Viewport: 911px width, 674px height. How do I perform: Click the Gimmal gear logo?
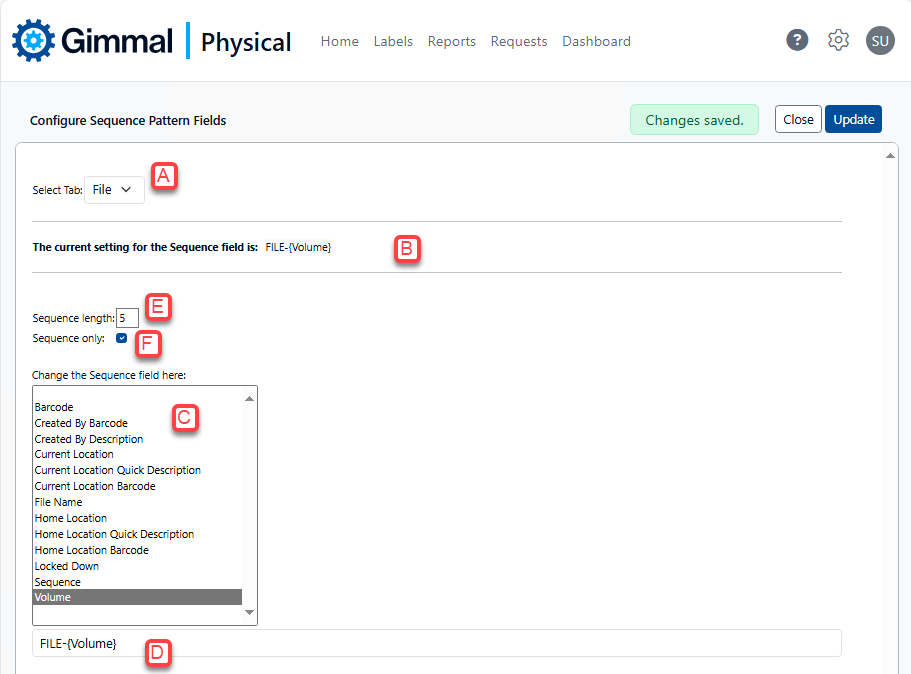coord(33,41)
